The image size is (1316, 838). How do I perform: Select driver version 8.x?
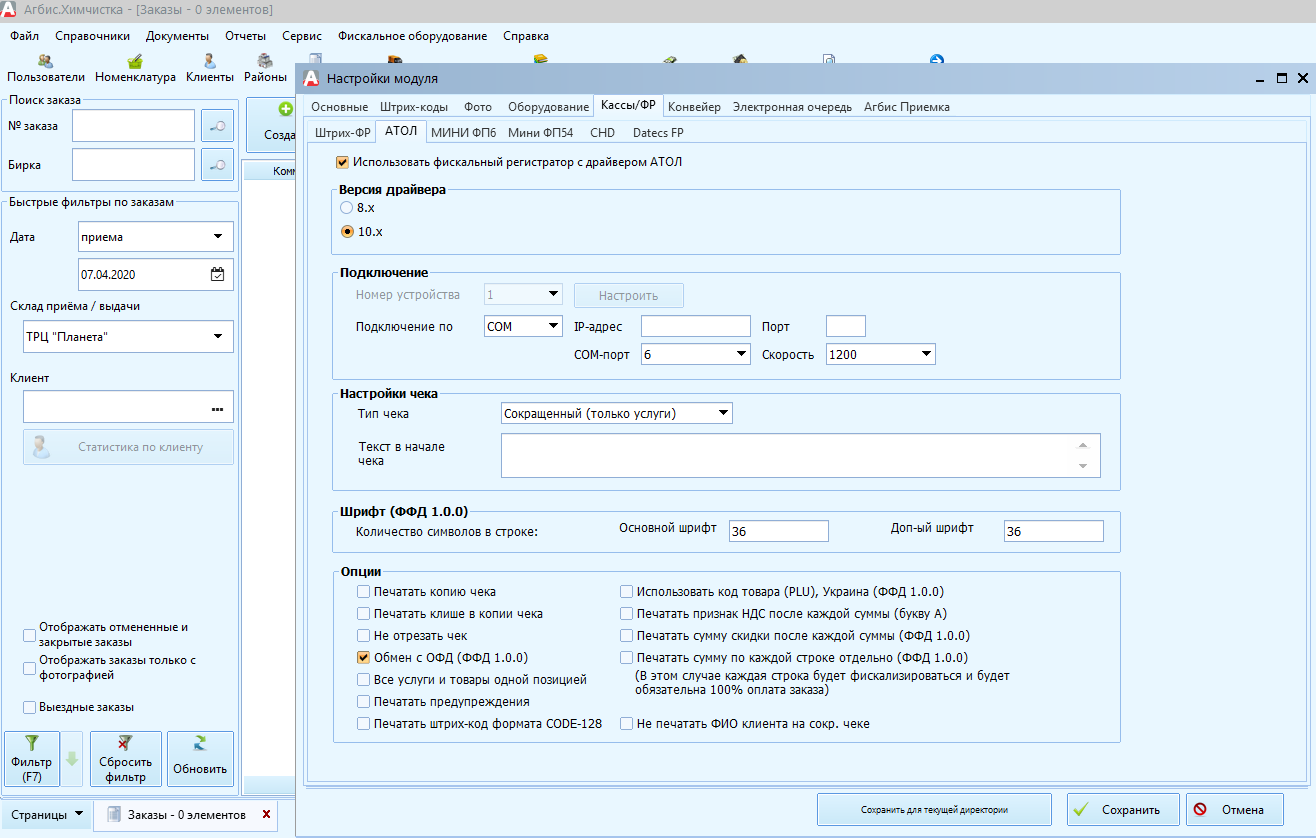pos(347,208)
